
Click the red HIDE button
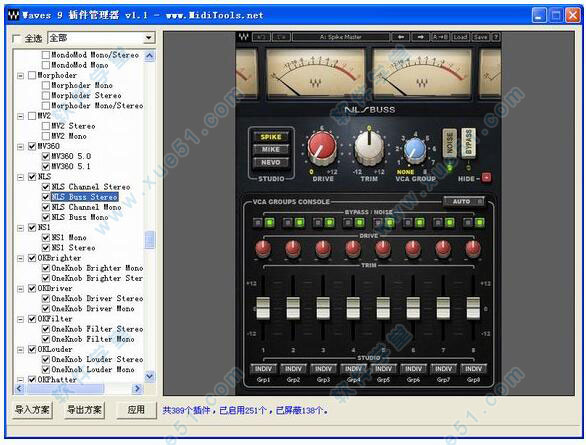(486, 177)
